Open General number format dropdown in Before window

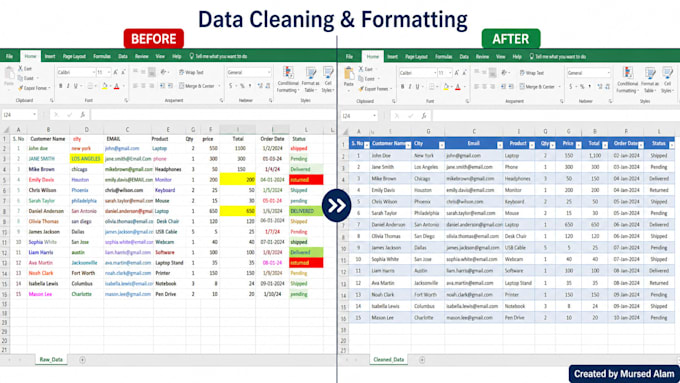(269, 72)
